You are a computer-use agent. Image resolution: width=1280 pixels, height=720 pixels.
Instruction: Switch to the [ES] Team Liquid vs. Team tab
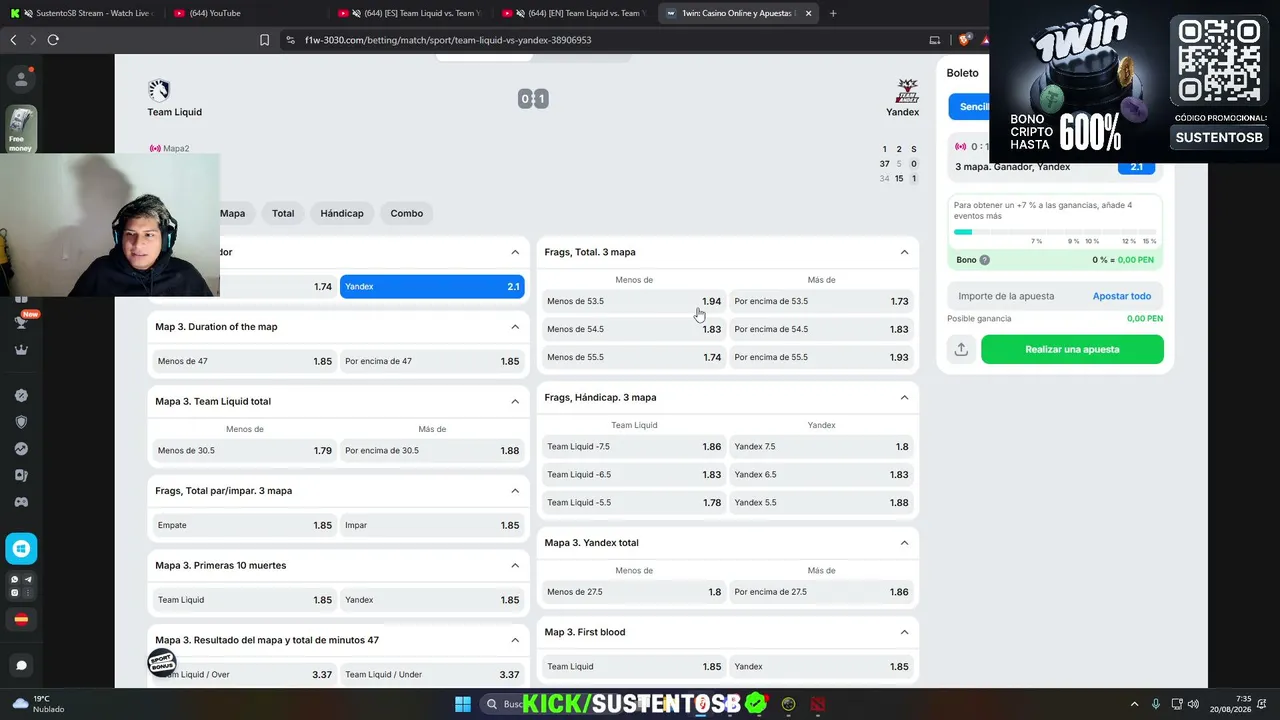tap(411, 13)
